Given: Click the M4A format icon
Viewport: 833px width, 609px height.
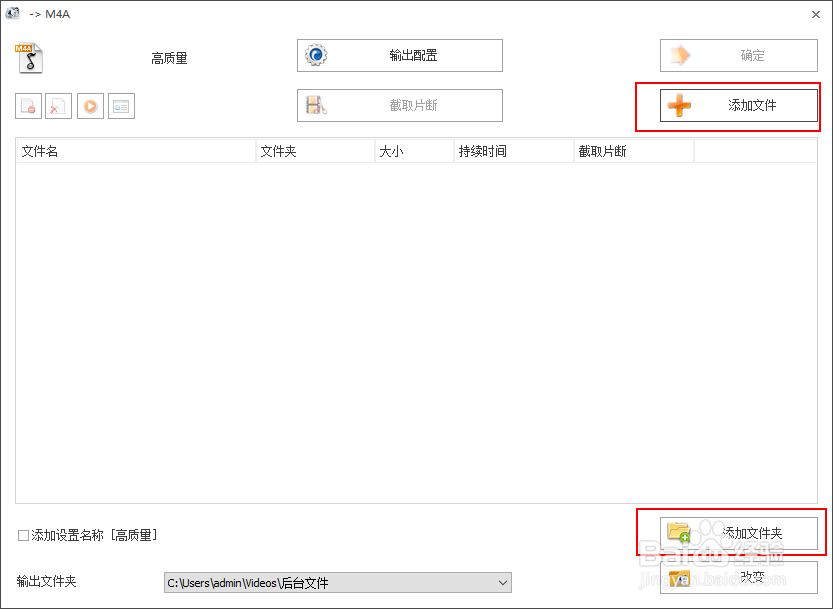Looking at the screenshot, I should tap(29, 58).
